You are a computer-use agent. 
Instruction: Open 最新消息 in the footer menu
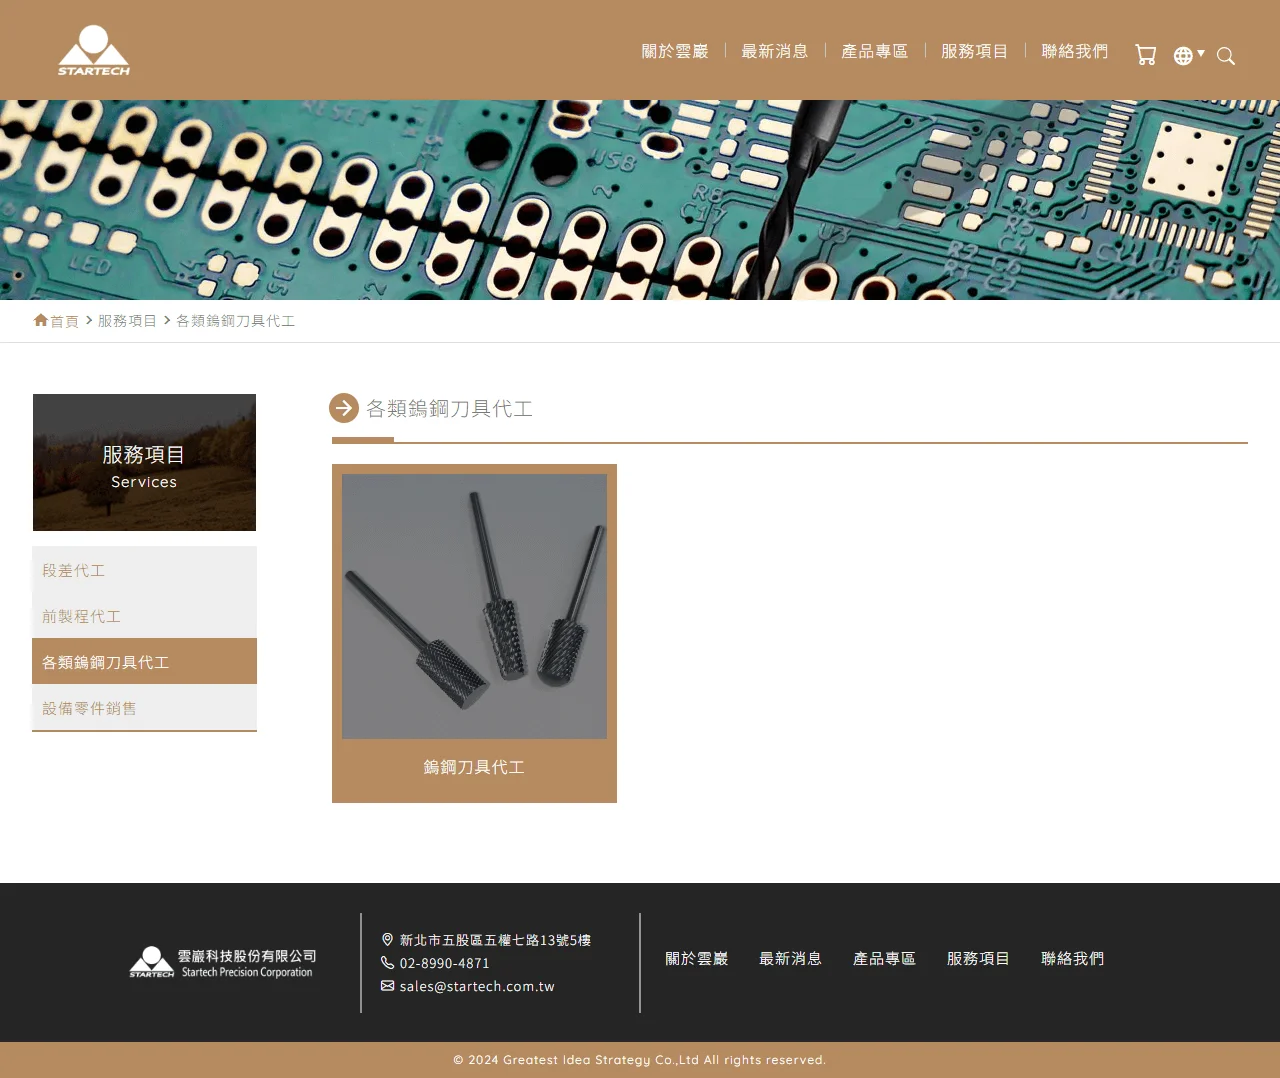pyautogui.click(x=791, y=958)
